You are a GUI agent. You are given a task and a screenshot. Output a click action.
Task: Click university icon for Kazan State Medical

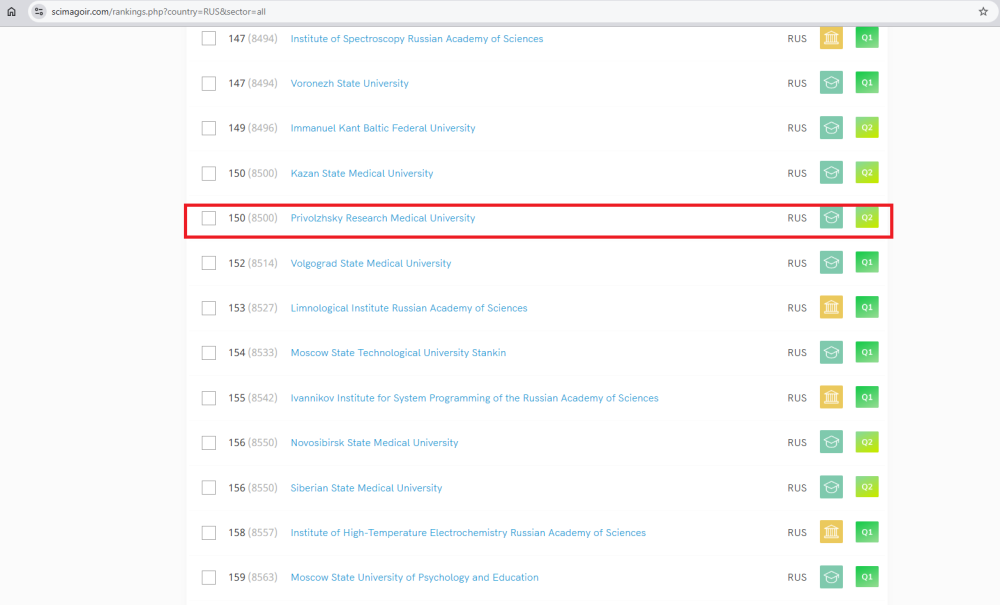point(831,173)
